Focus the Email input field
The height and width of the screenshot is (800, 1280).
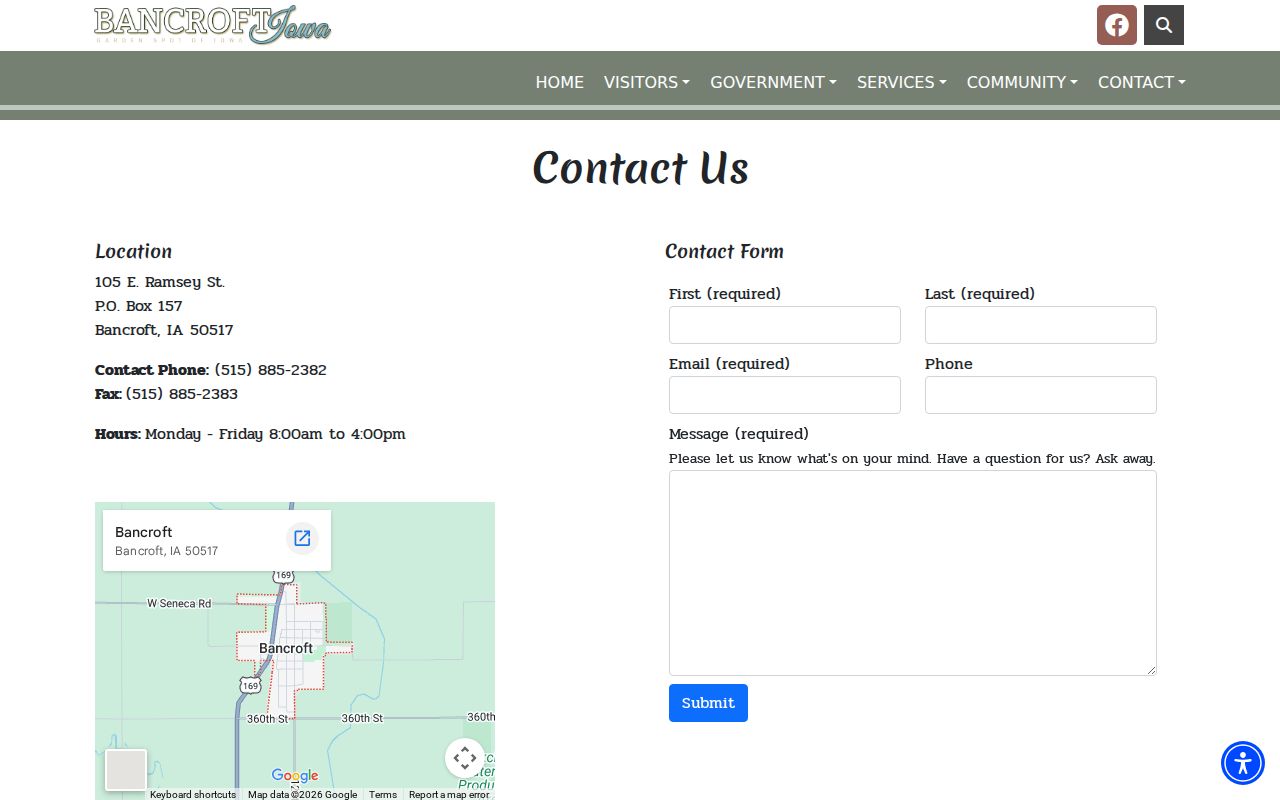click(x=785, y=395)
